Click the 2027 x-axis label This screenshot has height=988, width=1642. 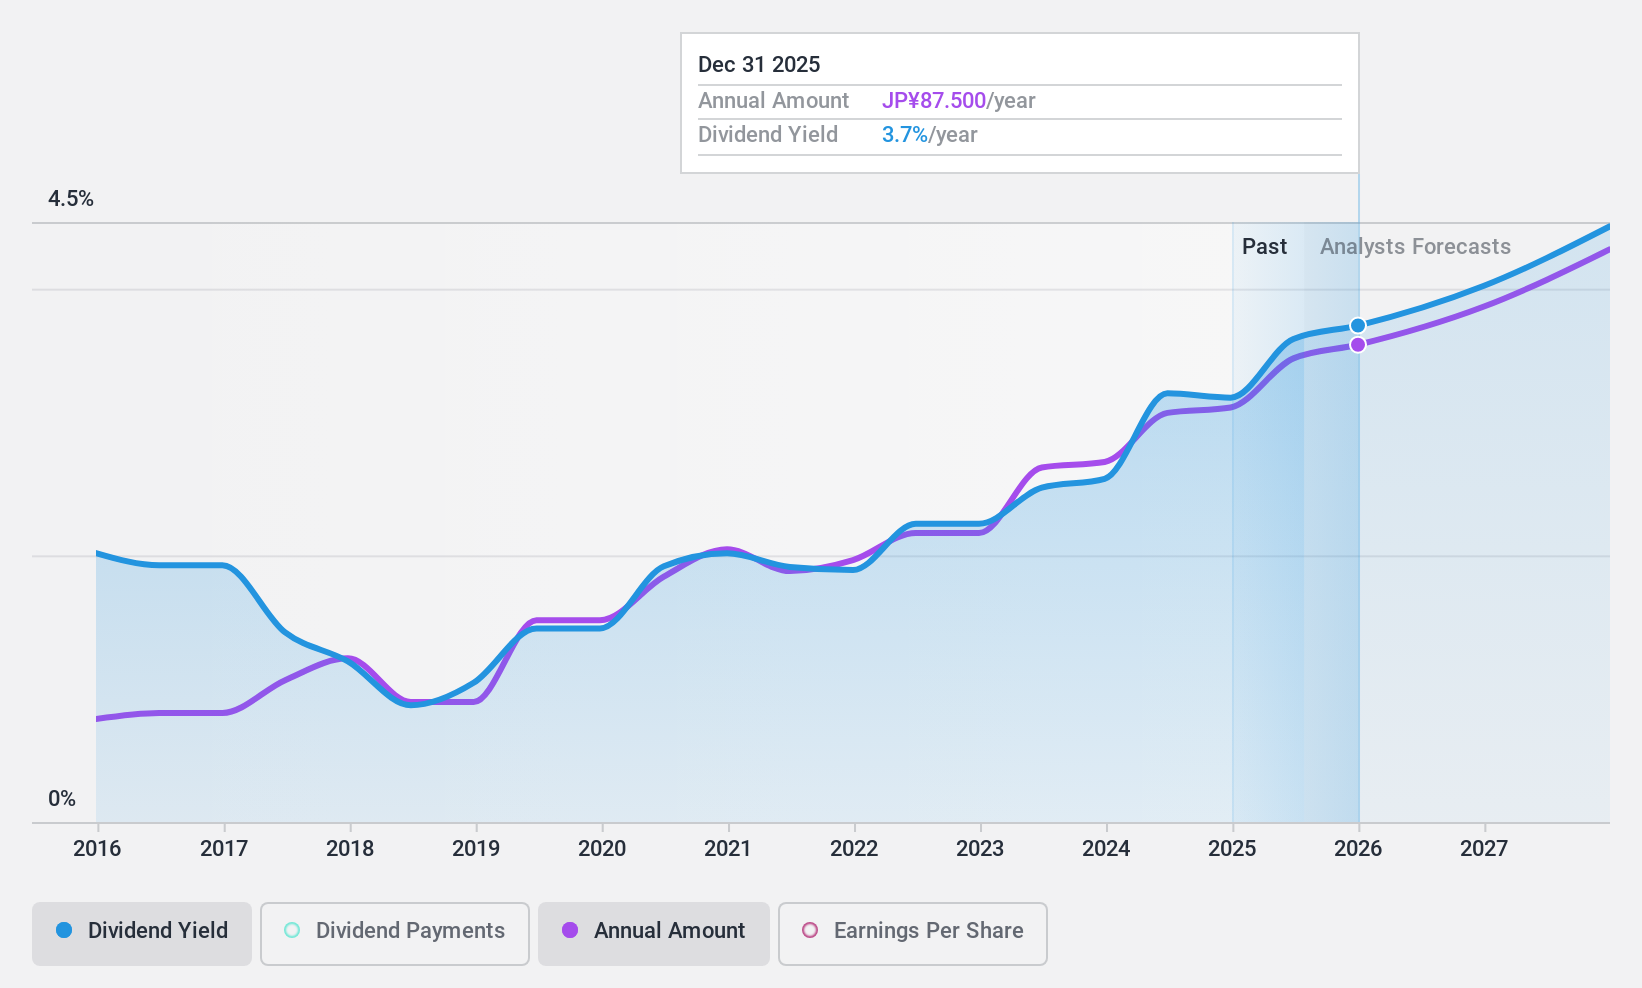1484,848
